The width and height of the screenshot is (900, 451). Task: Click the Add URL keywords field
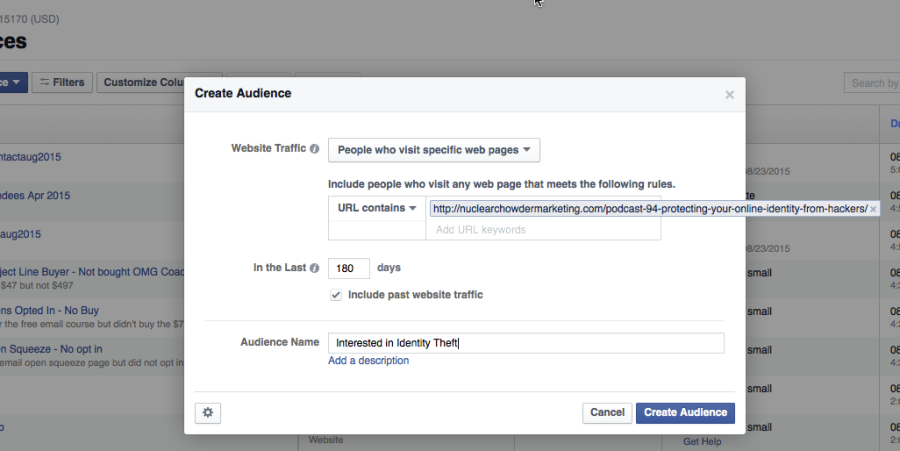[x=543, y=230]
